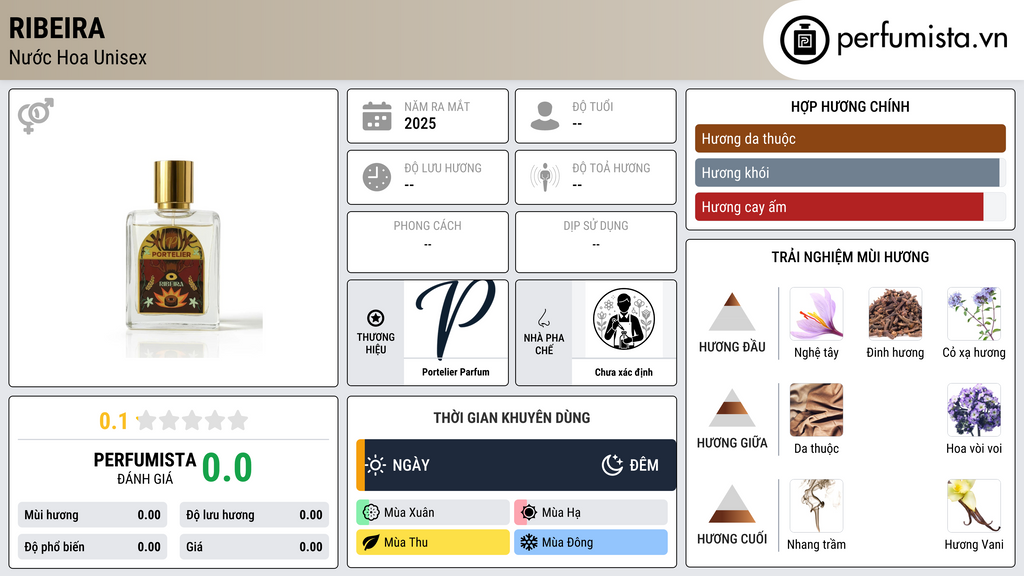Select the Hương khói accord bar
Image resolution: width=1024 pixels, height=576 pixels.
pos(850,173)
